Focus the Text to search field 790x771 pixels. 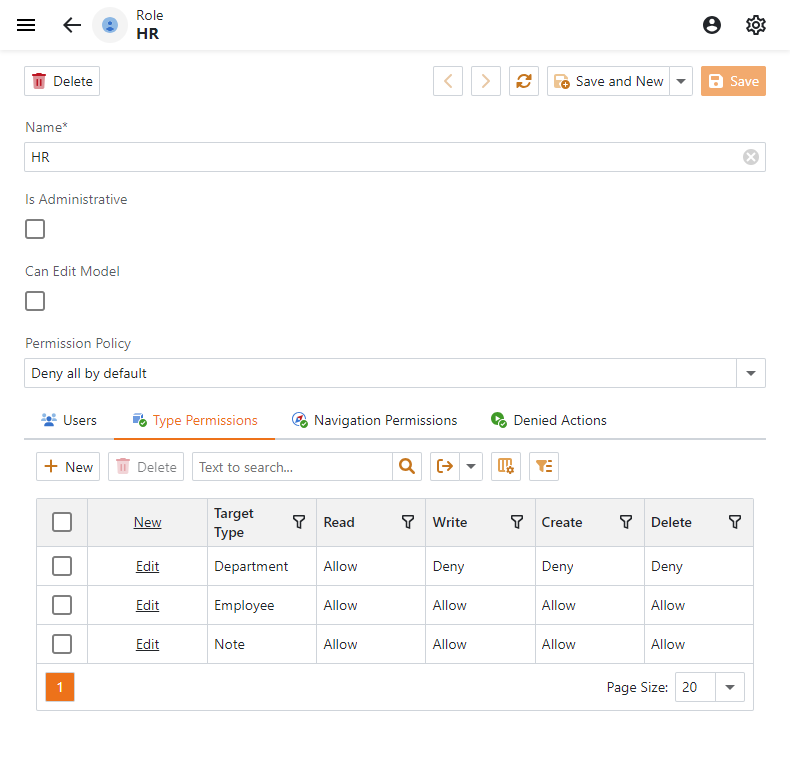click(x=292, y=467)
